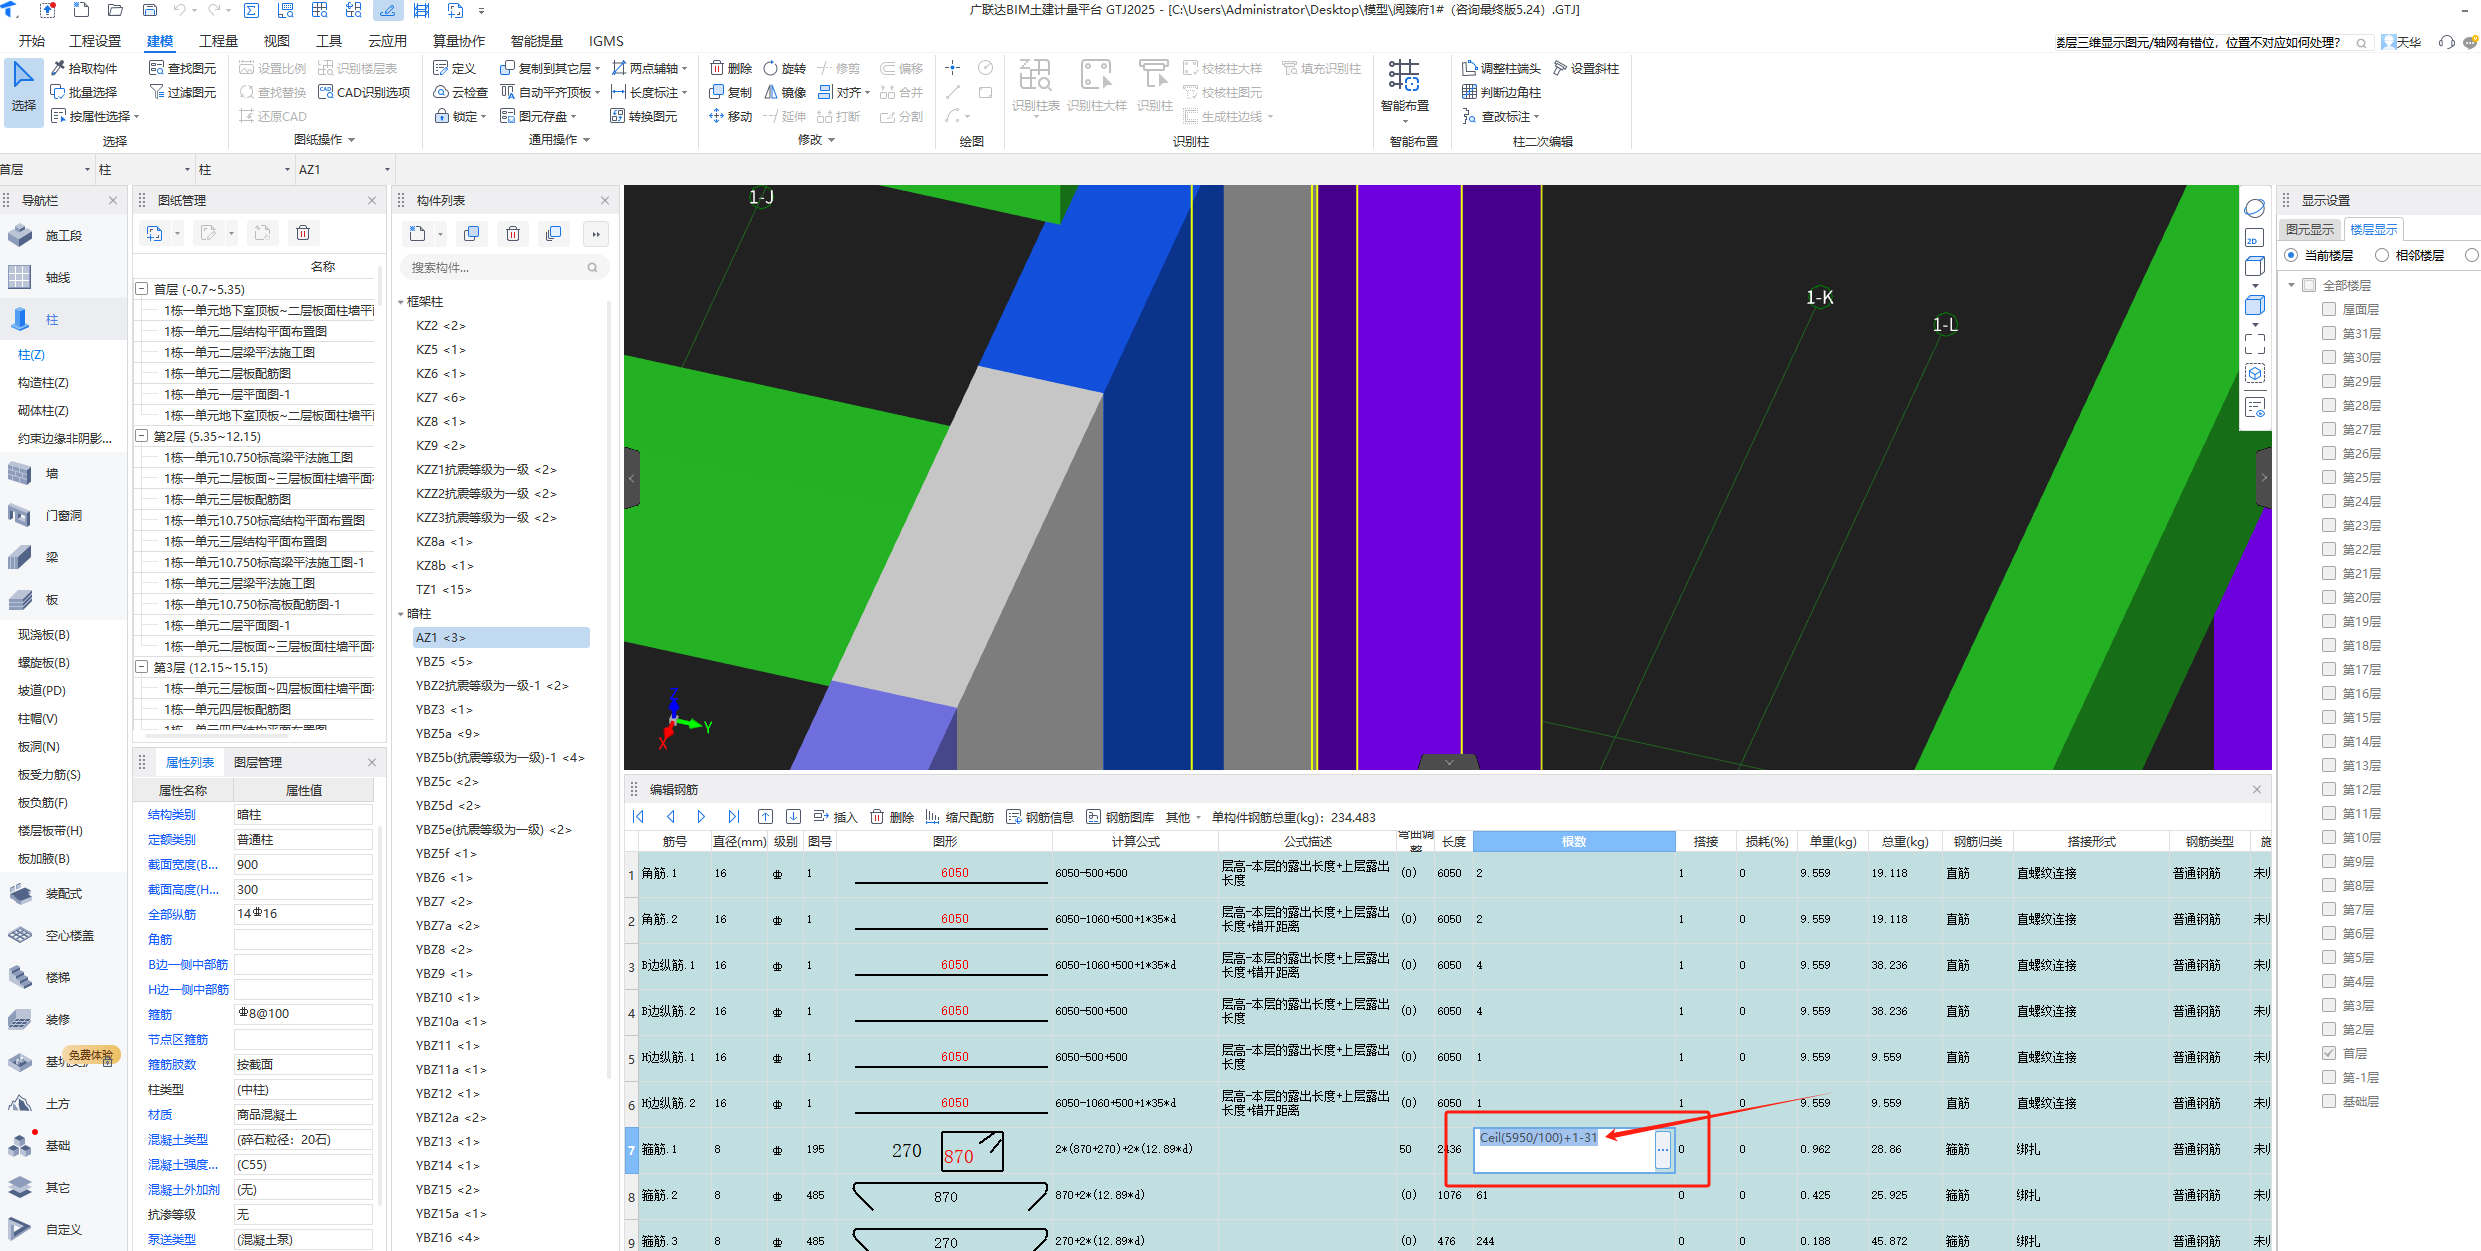Click the 2D view icon on right toolbar
The height and width of the screenshot is (1251, 2481).
2254,238
